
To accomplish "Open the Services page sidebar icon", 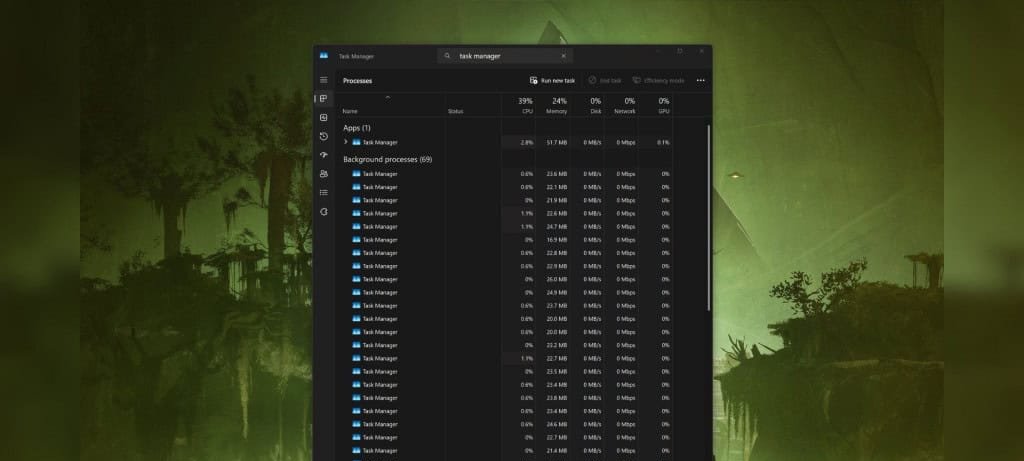I will [x=323, y=212].
